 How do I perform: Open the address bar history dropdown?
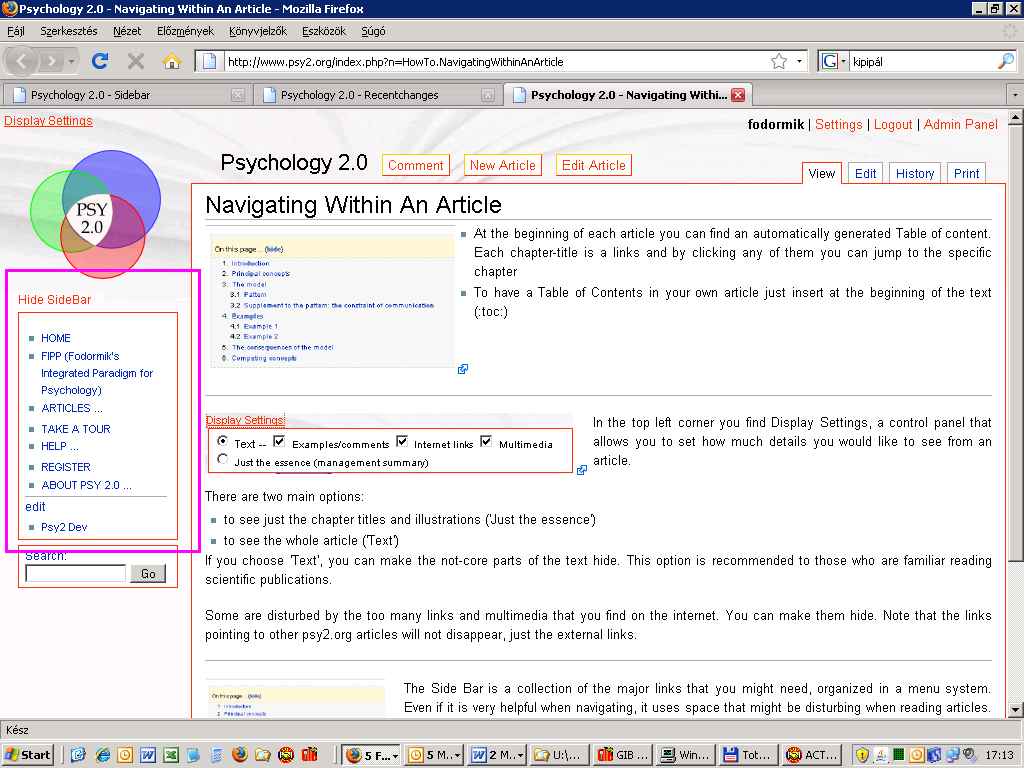coord(799,61)
